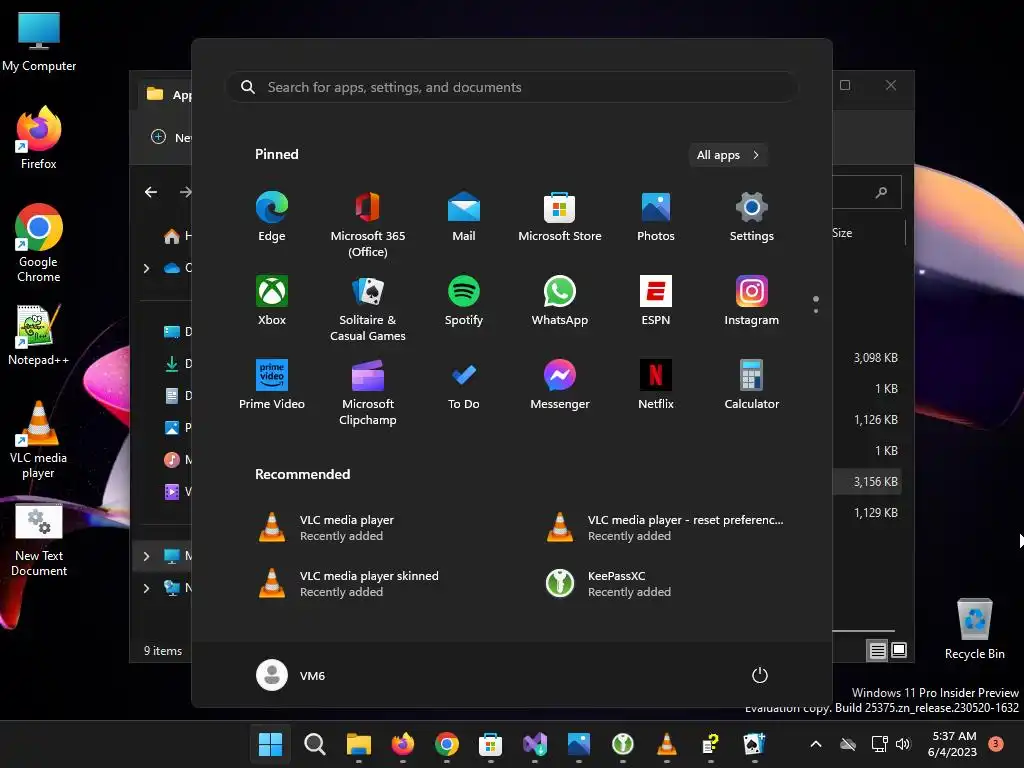
Task: Select New Text Document on the desktop
Action: [39, 540]
